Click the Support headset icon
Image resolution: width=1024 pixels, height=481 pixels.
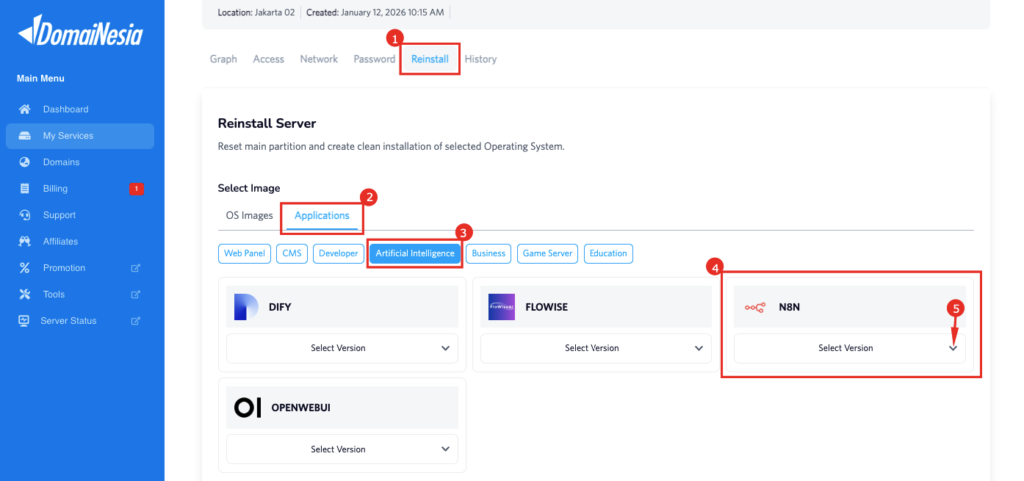[x=25, y=215]
